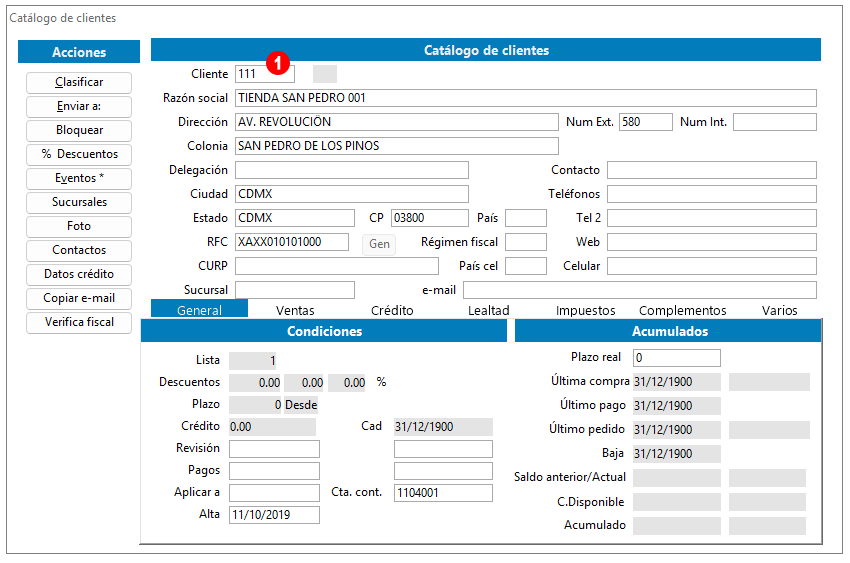Click the Gen button next to RFC
The height and width of the screenshot is (563, 850).
tap(379, 244)
